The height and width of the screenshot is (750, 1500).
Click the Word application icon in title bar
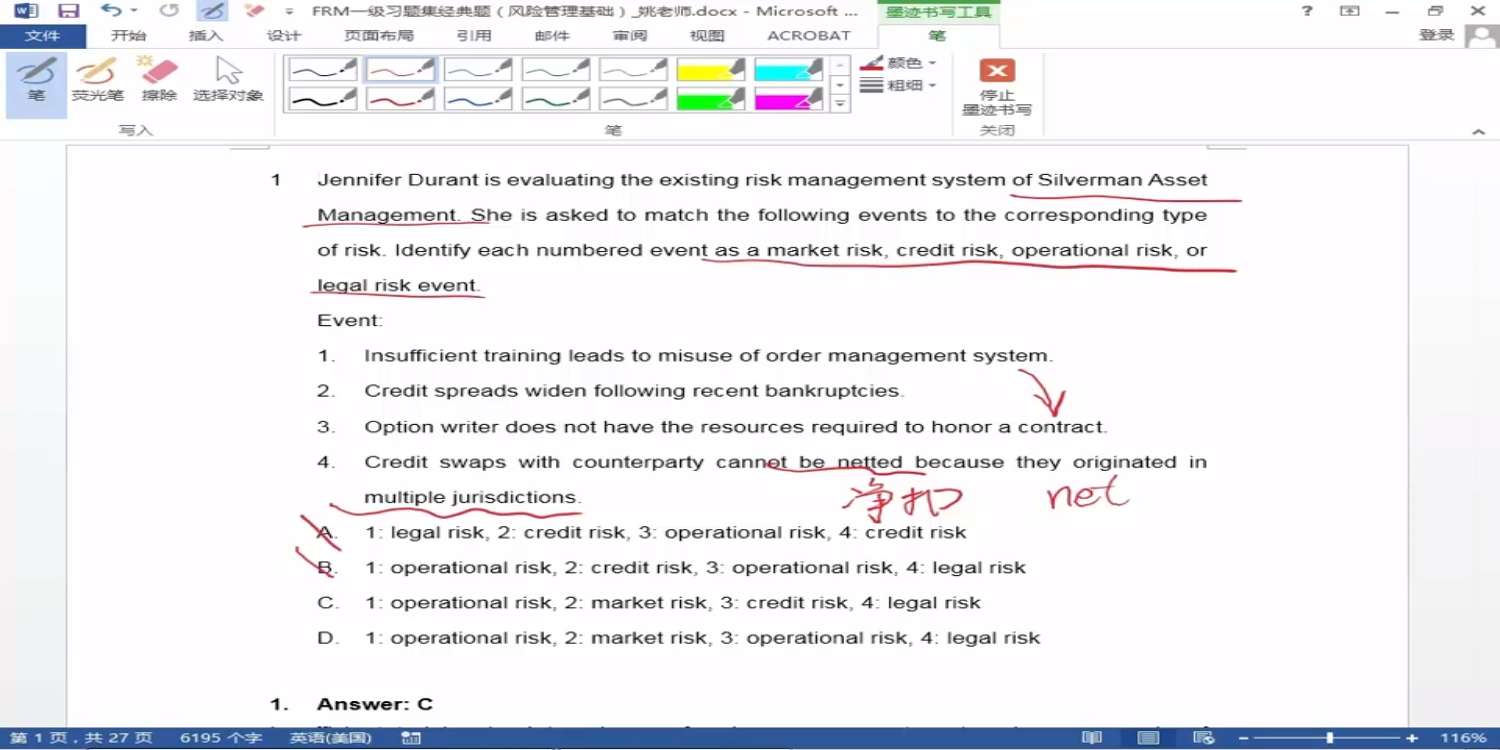[26, 11]
